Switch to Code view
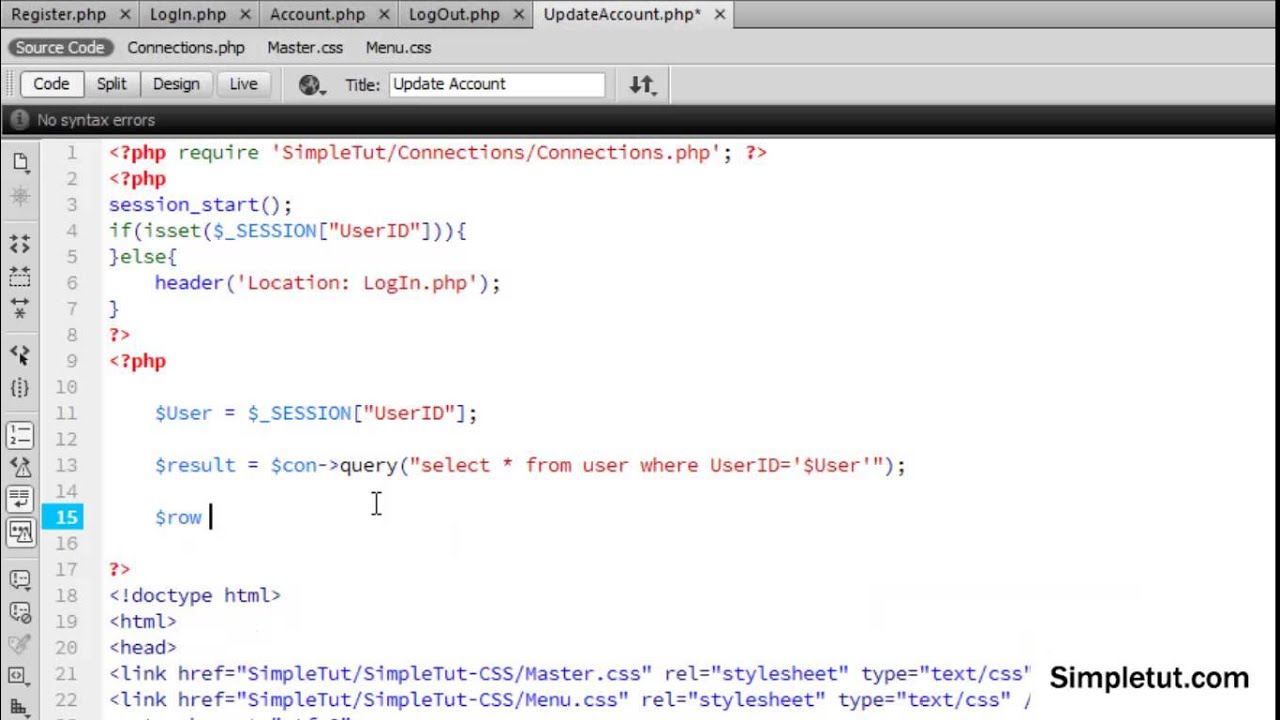Viewport: 1280px width, 720px height. pyautogui.click(x=51, y=84)
